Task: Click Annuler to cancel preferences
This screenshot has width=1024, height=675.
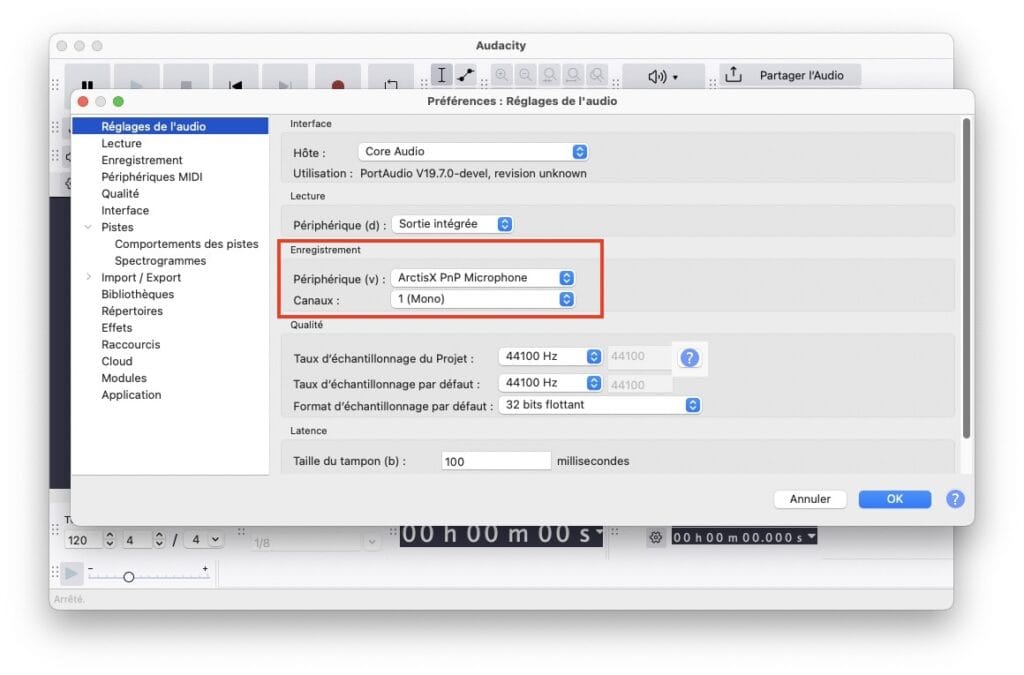Action: point(810,499)
